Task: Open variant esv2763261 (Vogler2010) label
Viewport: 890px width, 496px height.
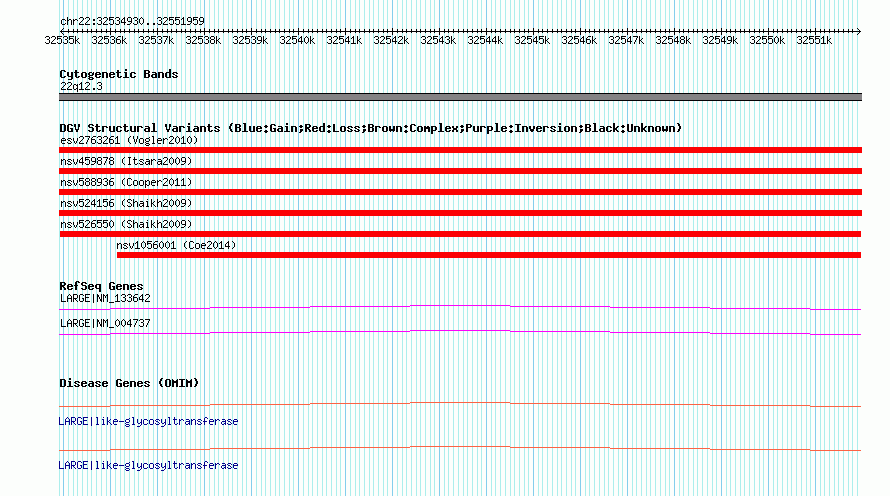Action: 129,140
